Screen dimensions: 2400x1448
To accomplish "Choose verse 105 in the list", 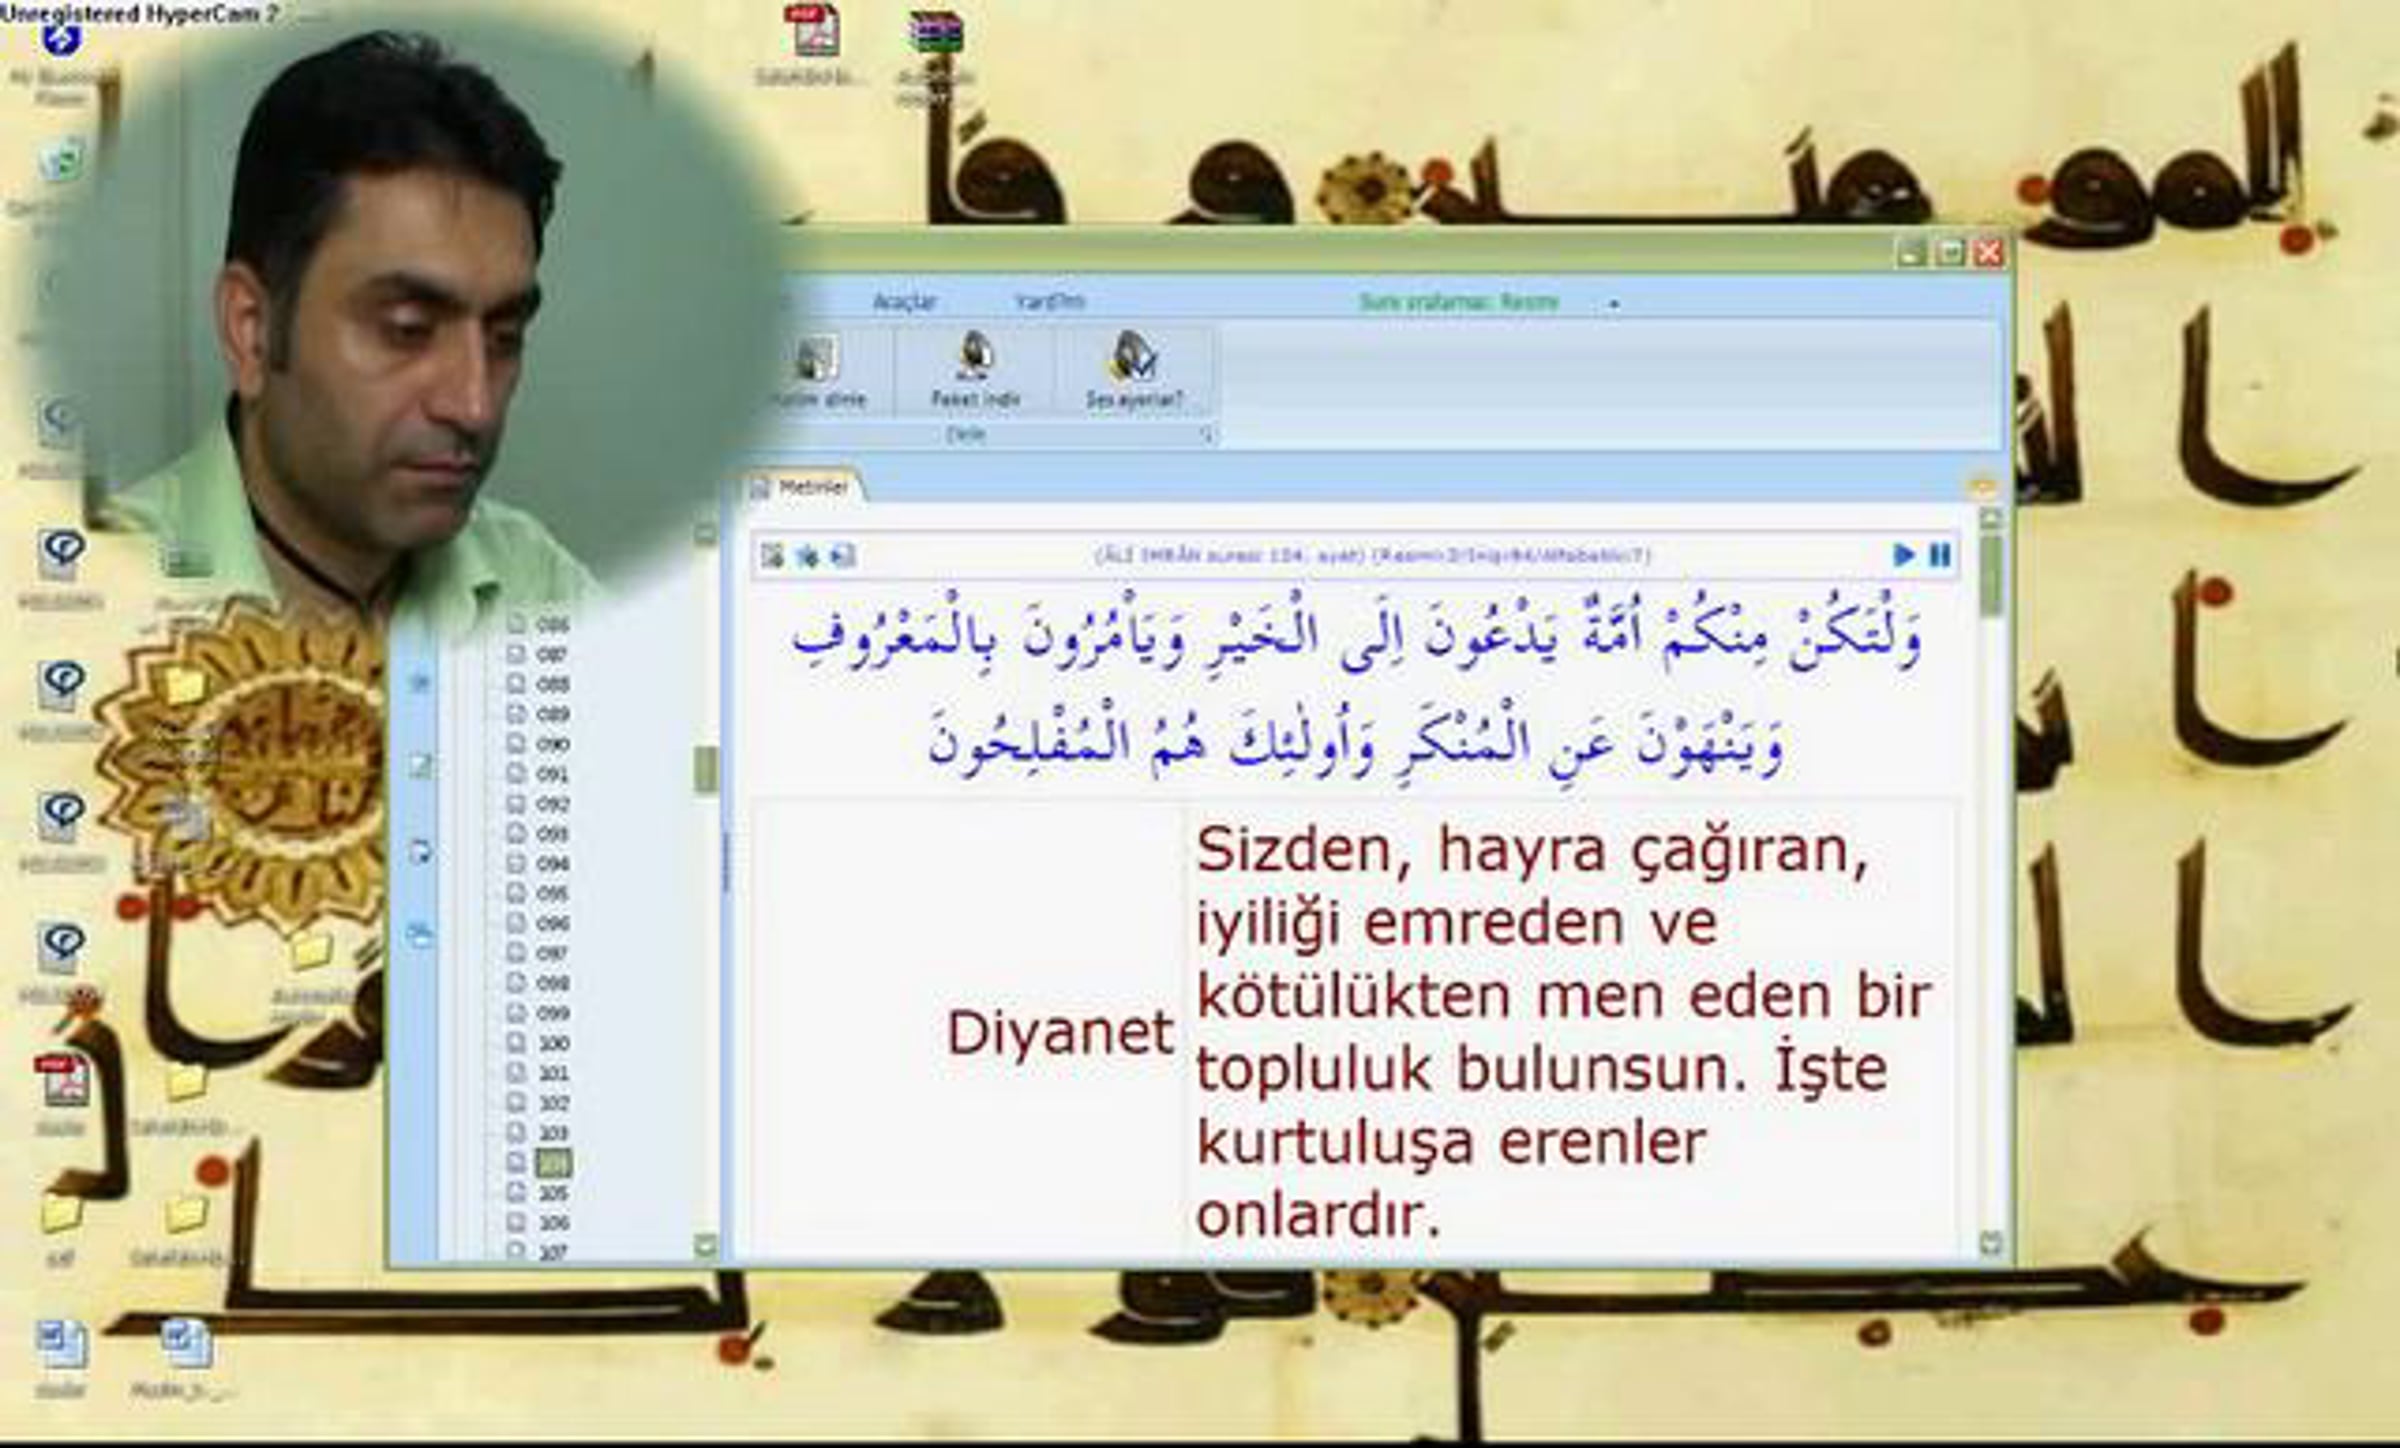I will (x=551, y=1194).
